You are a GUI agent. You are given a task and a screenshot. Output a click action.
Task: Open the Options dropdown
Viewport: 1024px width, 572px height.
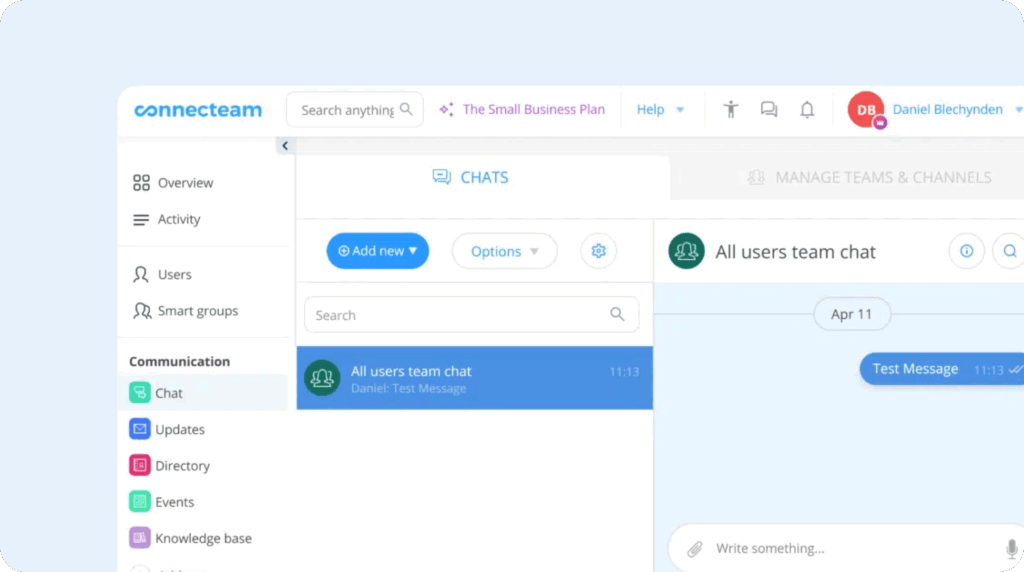(505, 251)
